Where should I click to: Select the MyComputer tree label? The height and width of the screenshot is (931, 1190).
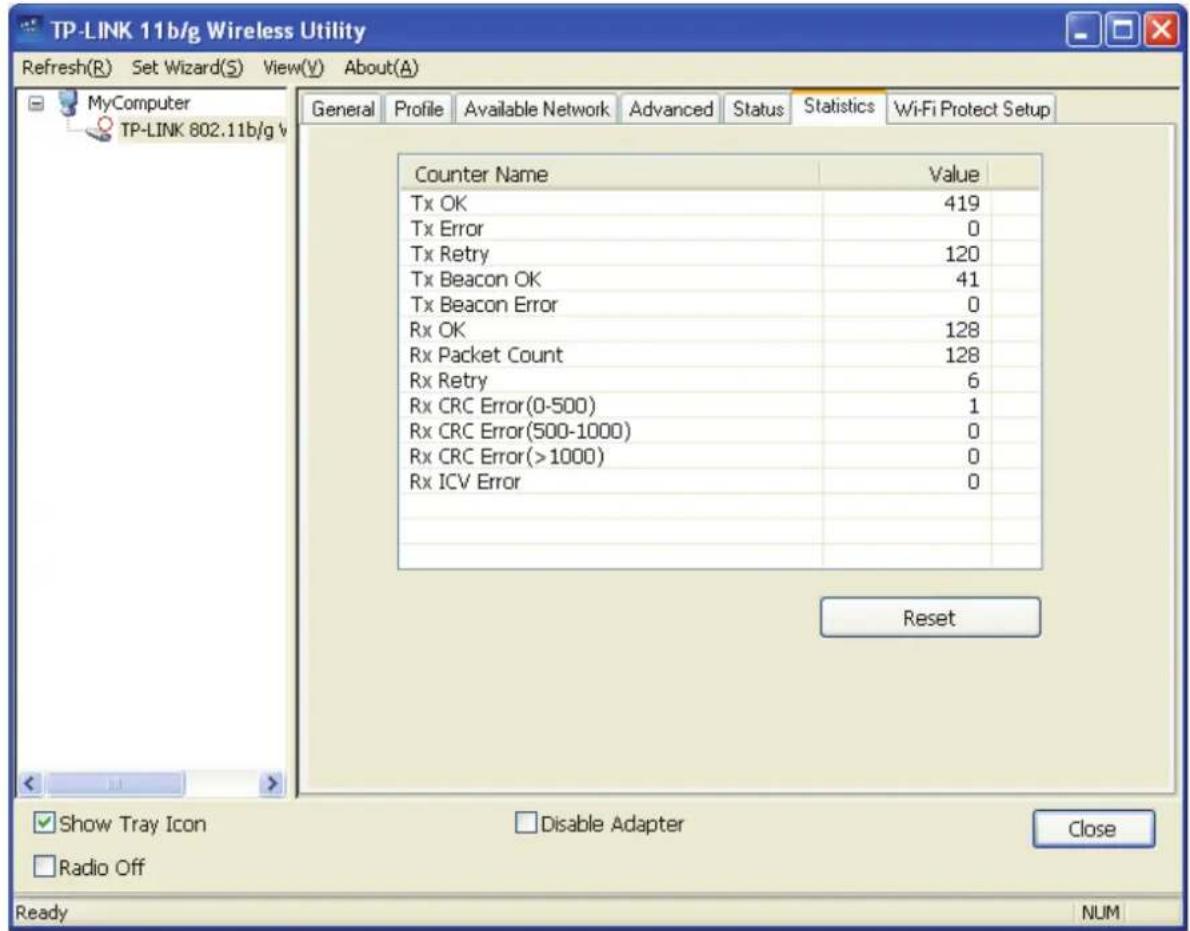[x=138, y=102]
